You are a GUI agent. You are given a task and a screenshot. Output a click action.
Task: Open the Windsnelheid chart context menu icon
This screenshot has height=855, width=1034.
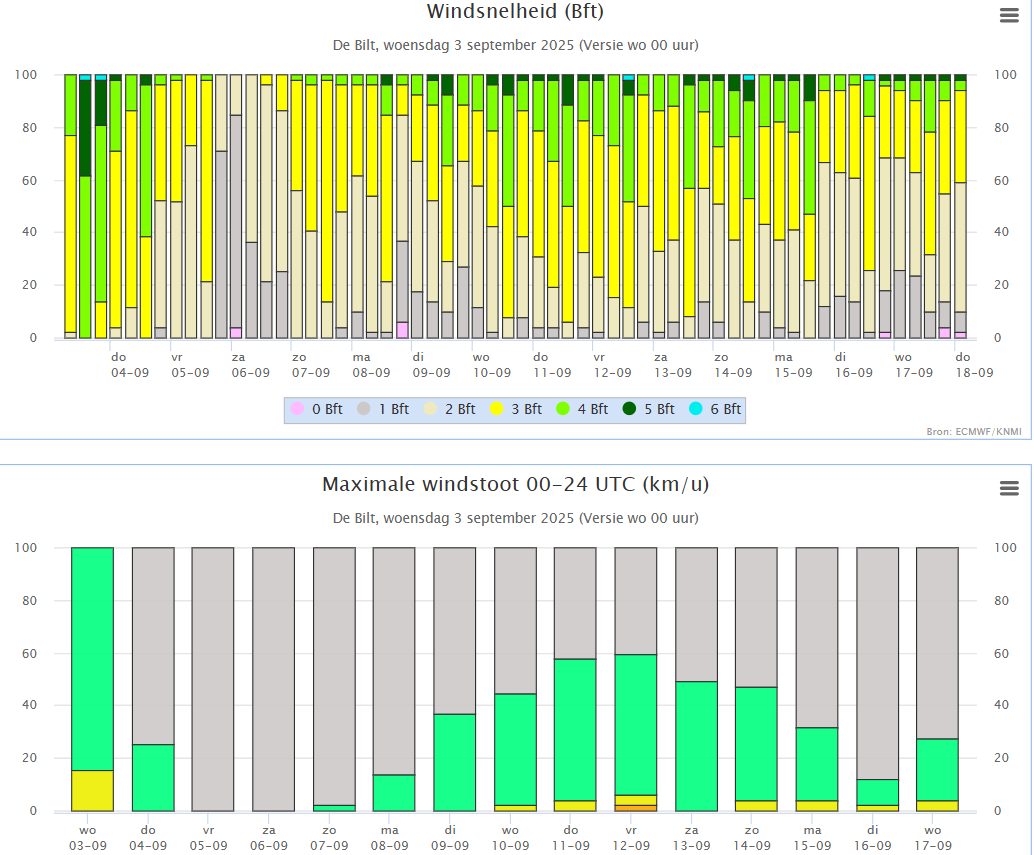pos(1009,15)
